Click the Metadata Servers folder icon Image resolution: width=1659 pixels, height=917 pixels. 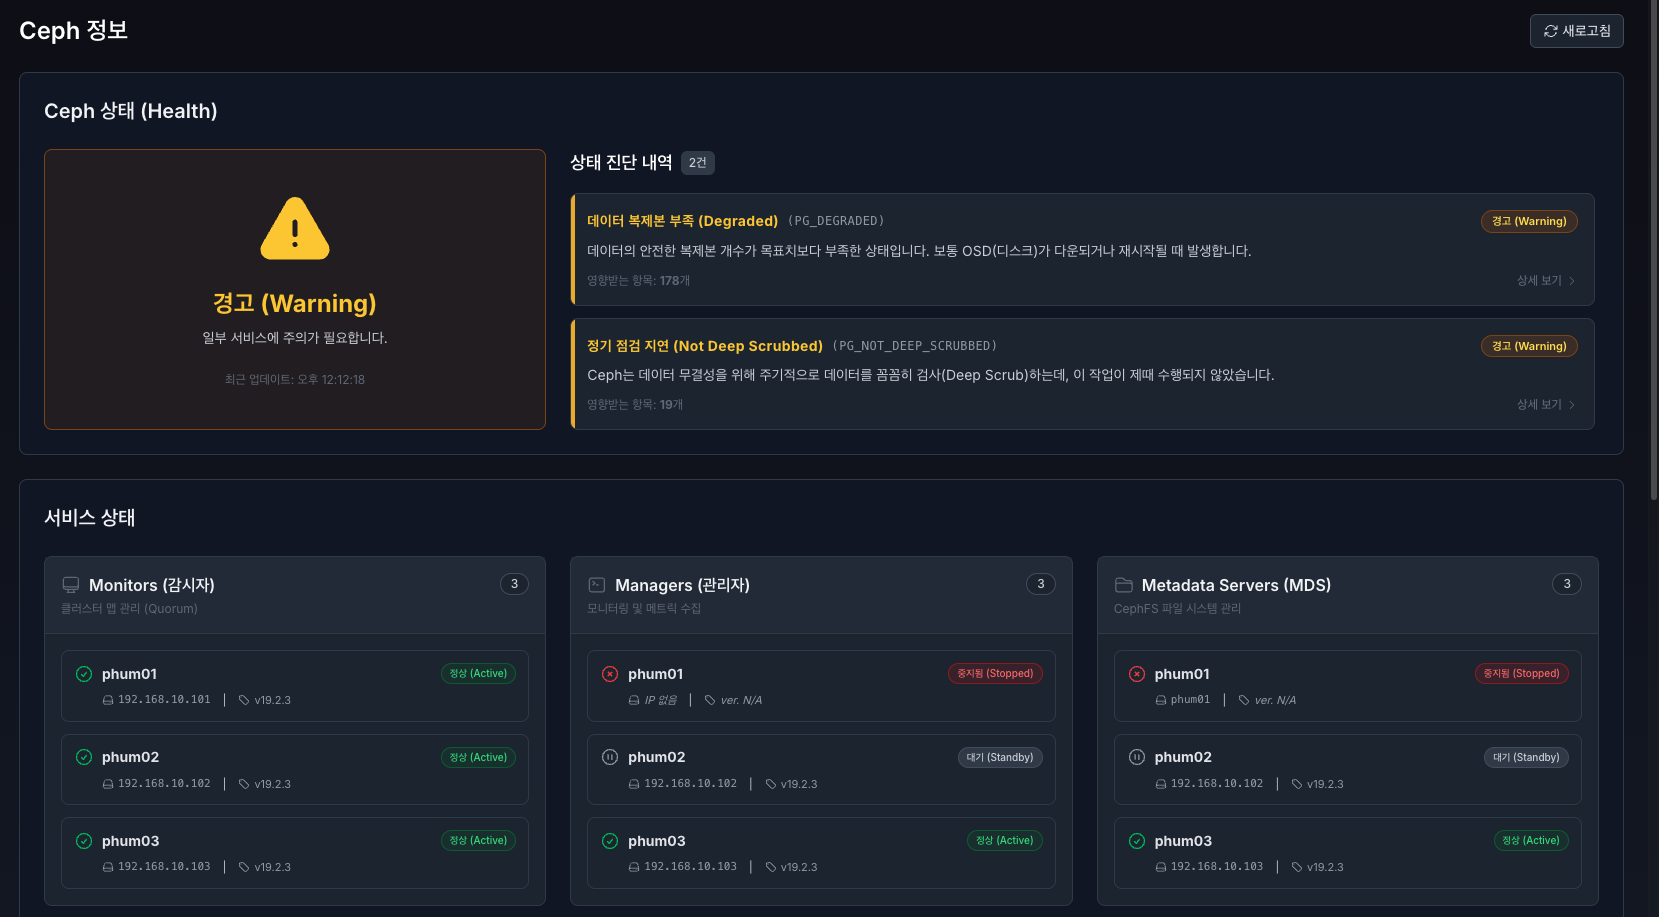(1124, 585)
